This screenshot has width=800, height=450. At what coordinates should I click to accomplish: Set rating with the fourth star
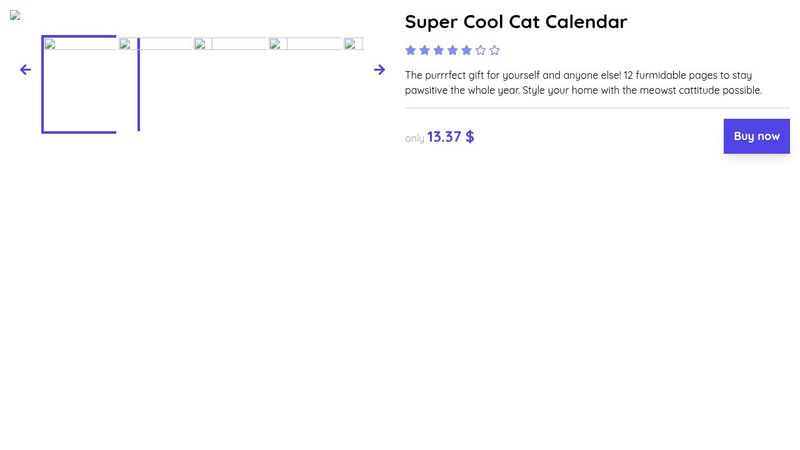[453, 50]
